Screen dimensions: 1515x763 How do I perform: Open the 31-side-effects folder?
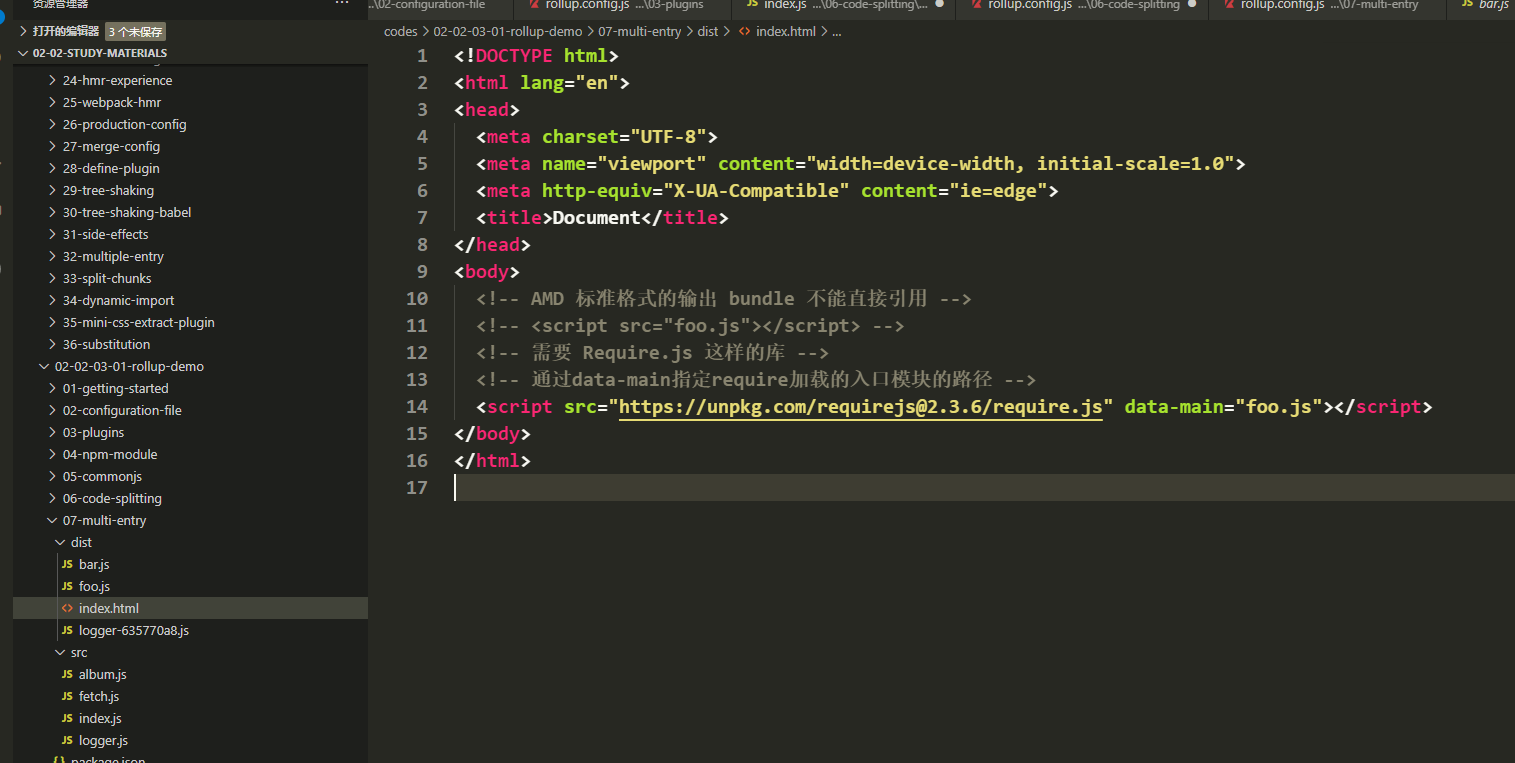click(105, 235)
